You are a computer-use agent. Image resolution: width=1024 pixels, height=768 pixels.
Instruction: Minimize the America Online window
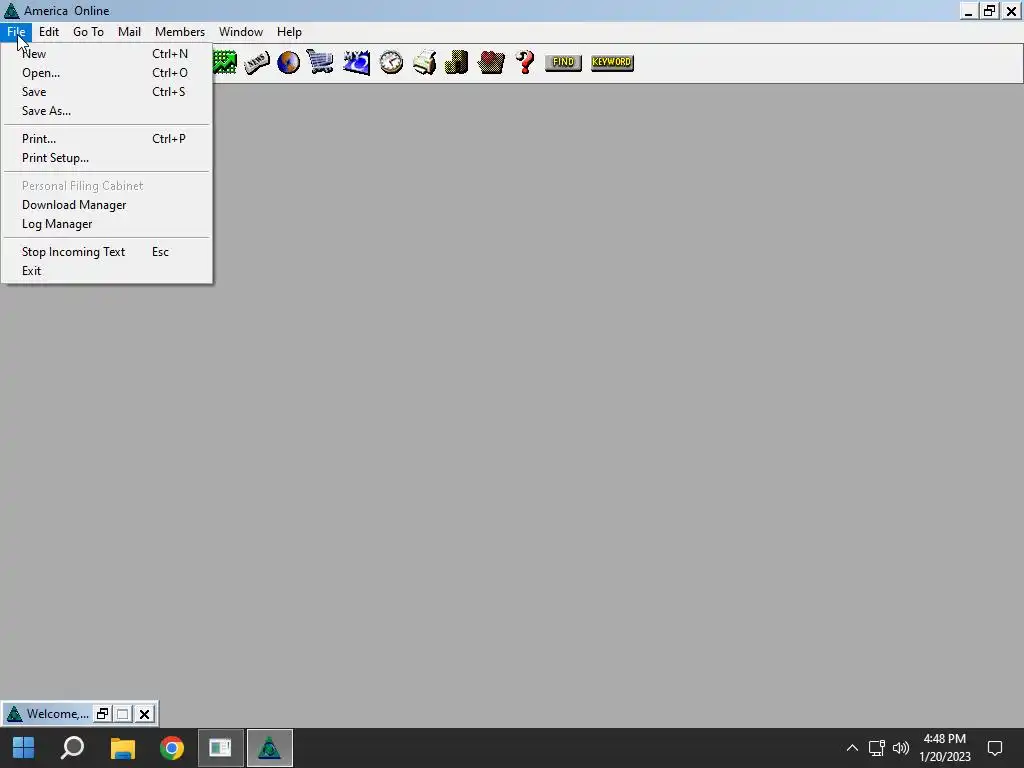[x=968, y=11]
